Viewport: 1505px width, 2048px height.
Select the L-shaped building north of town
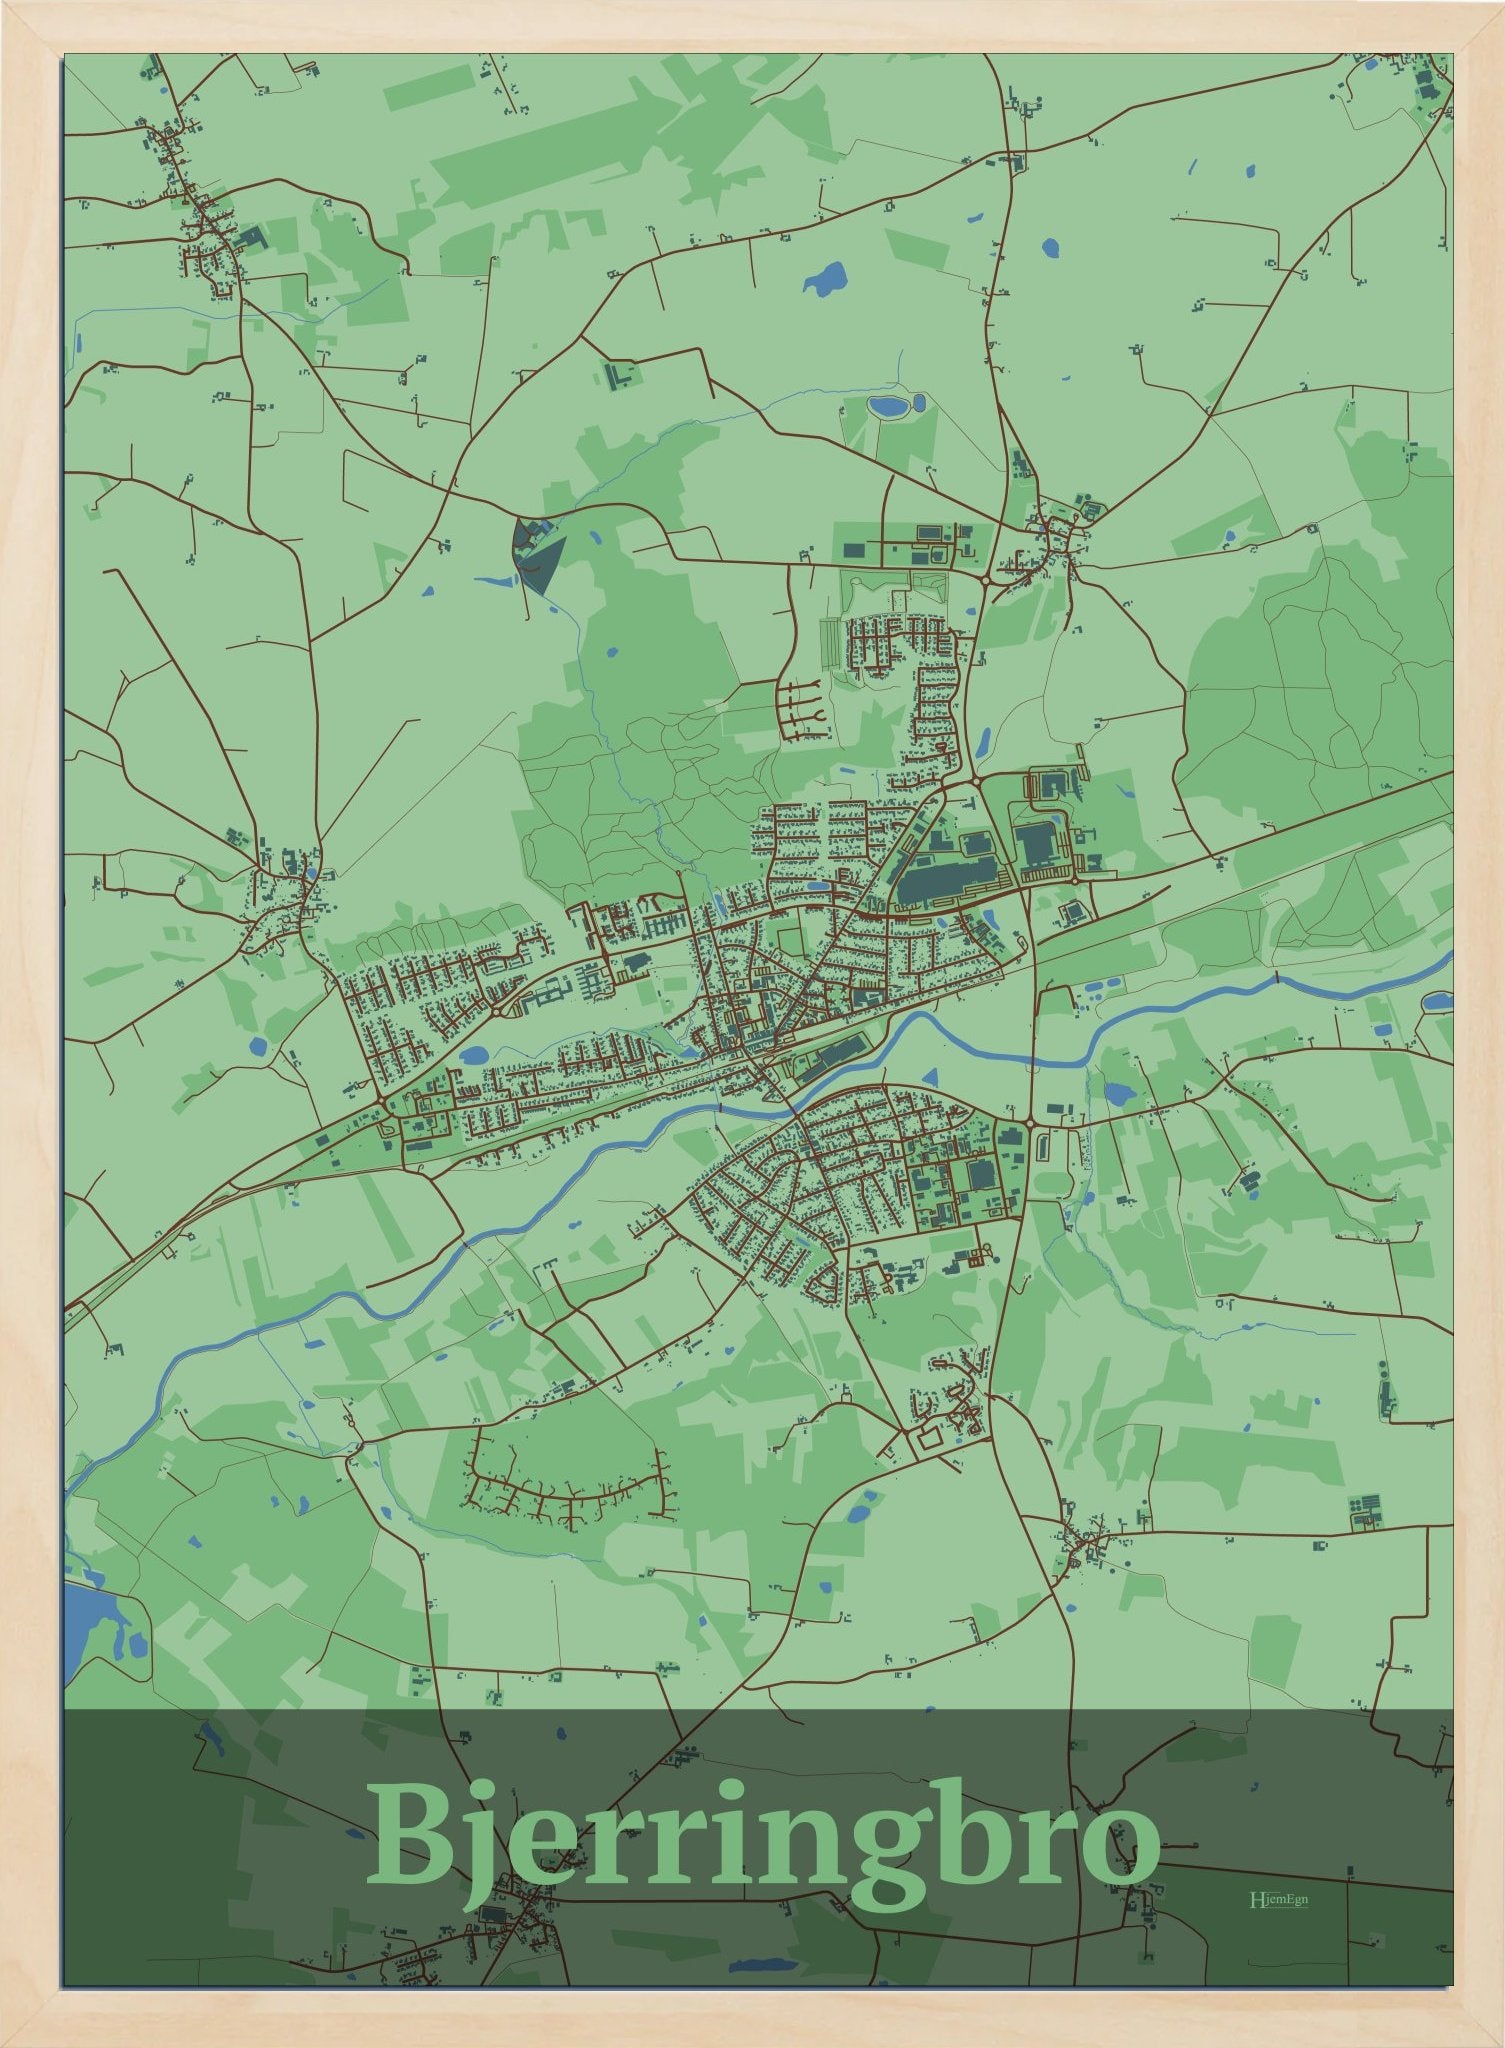[617, 376]
